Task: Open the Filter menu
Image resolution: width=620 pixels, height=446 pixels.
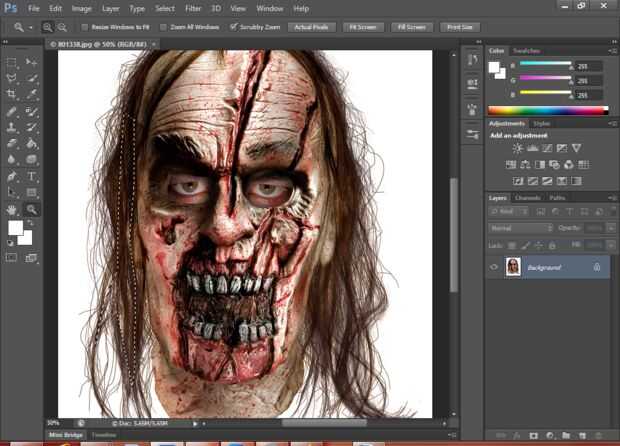Action: [x=192, y=8]
